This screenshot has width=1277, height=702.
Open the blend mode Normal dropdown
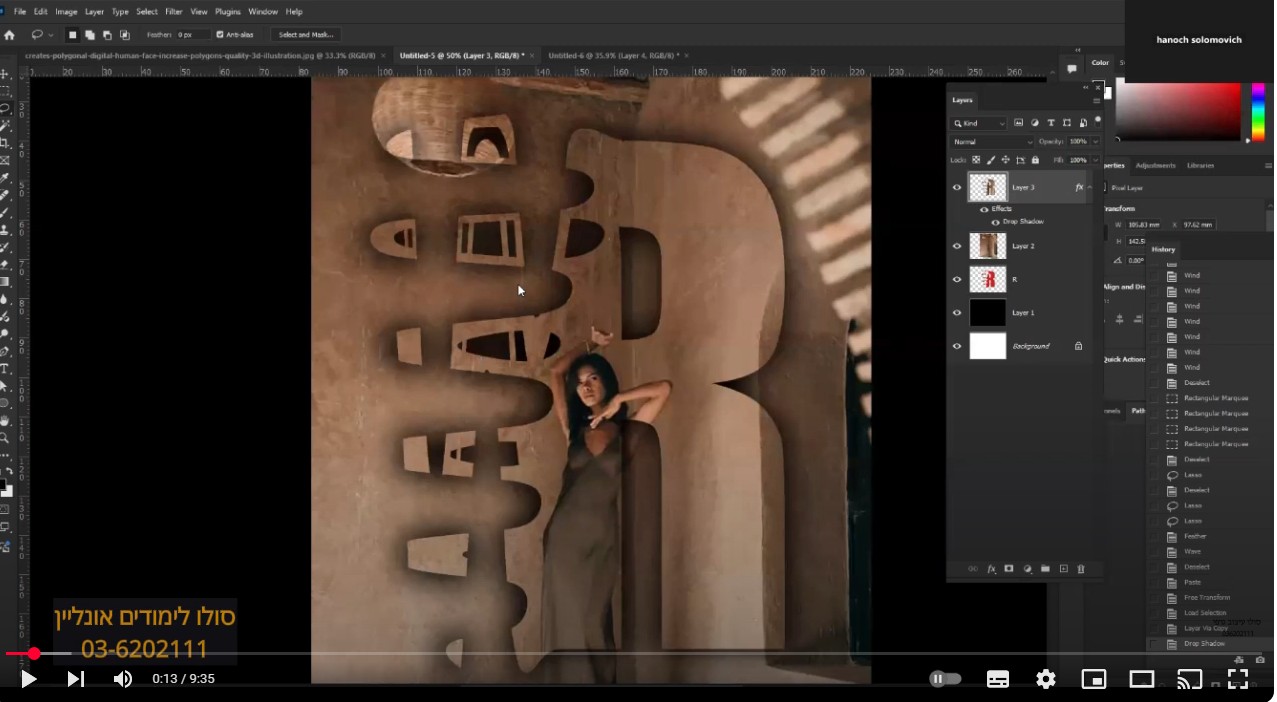991,142
